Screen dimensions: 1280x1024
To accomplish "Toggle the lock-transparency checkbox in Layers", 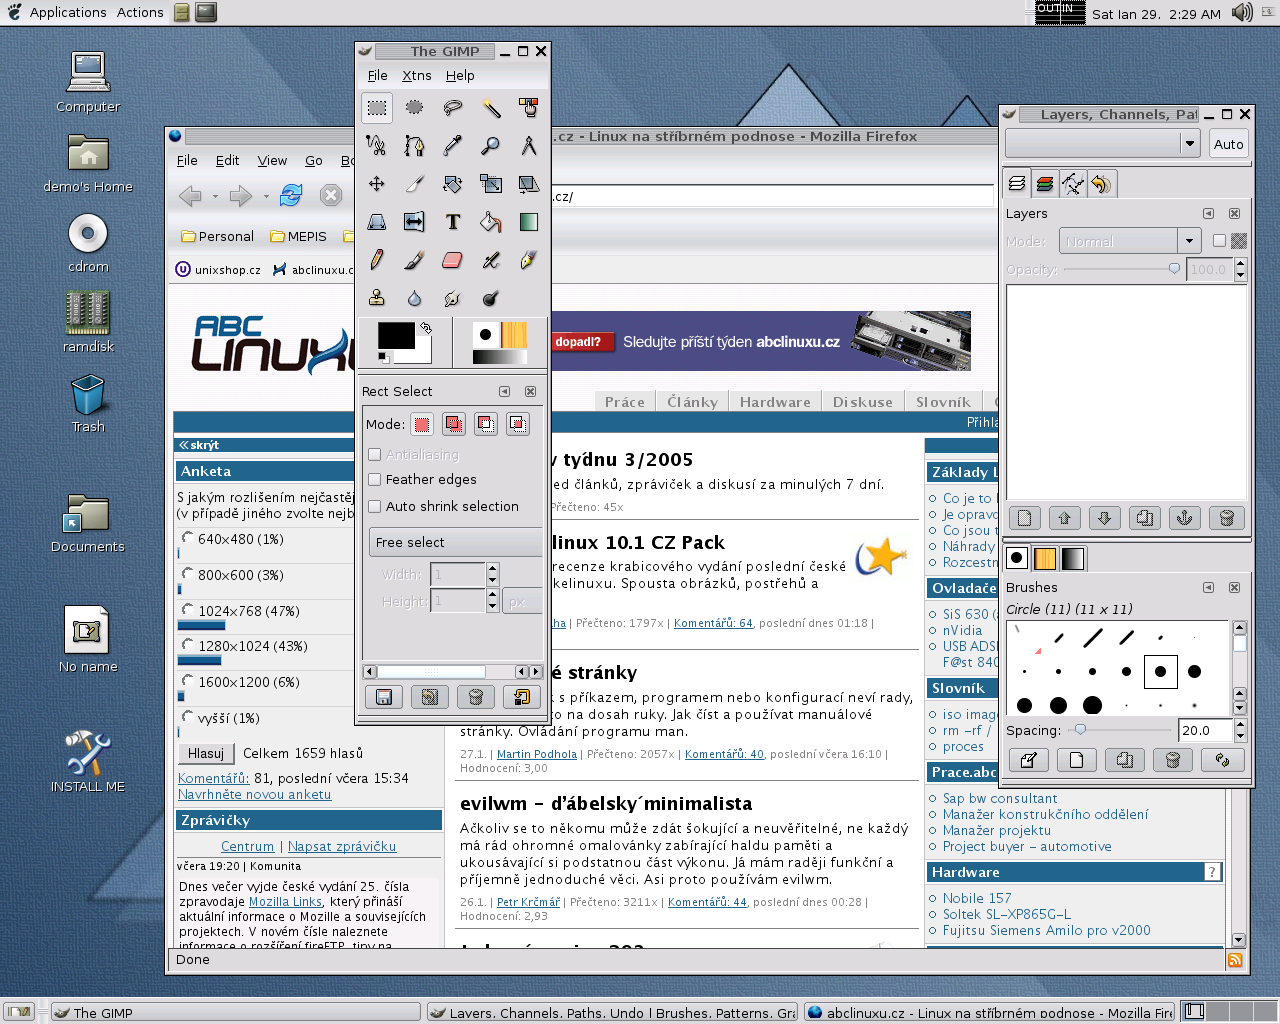I will pyautogui.click(x=1219, y=241).
